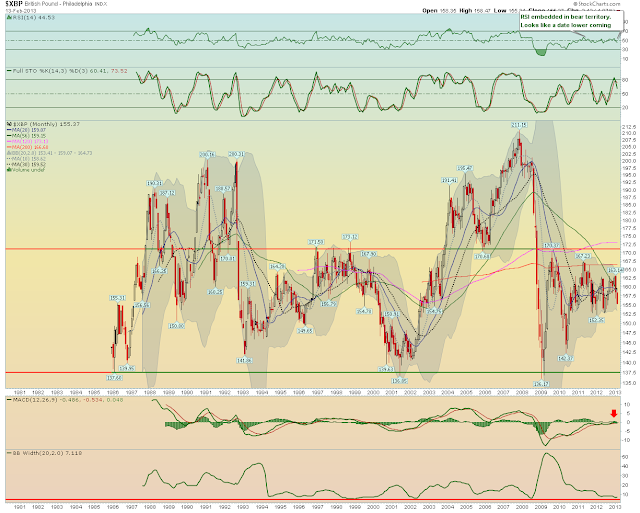Click the 170.37 price label

point(551,246)
